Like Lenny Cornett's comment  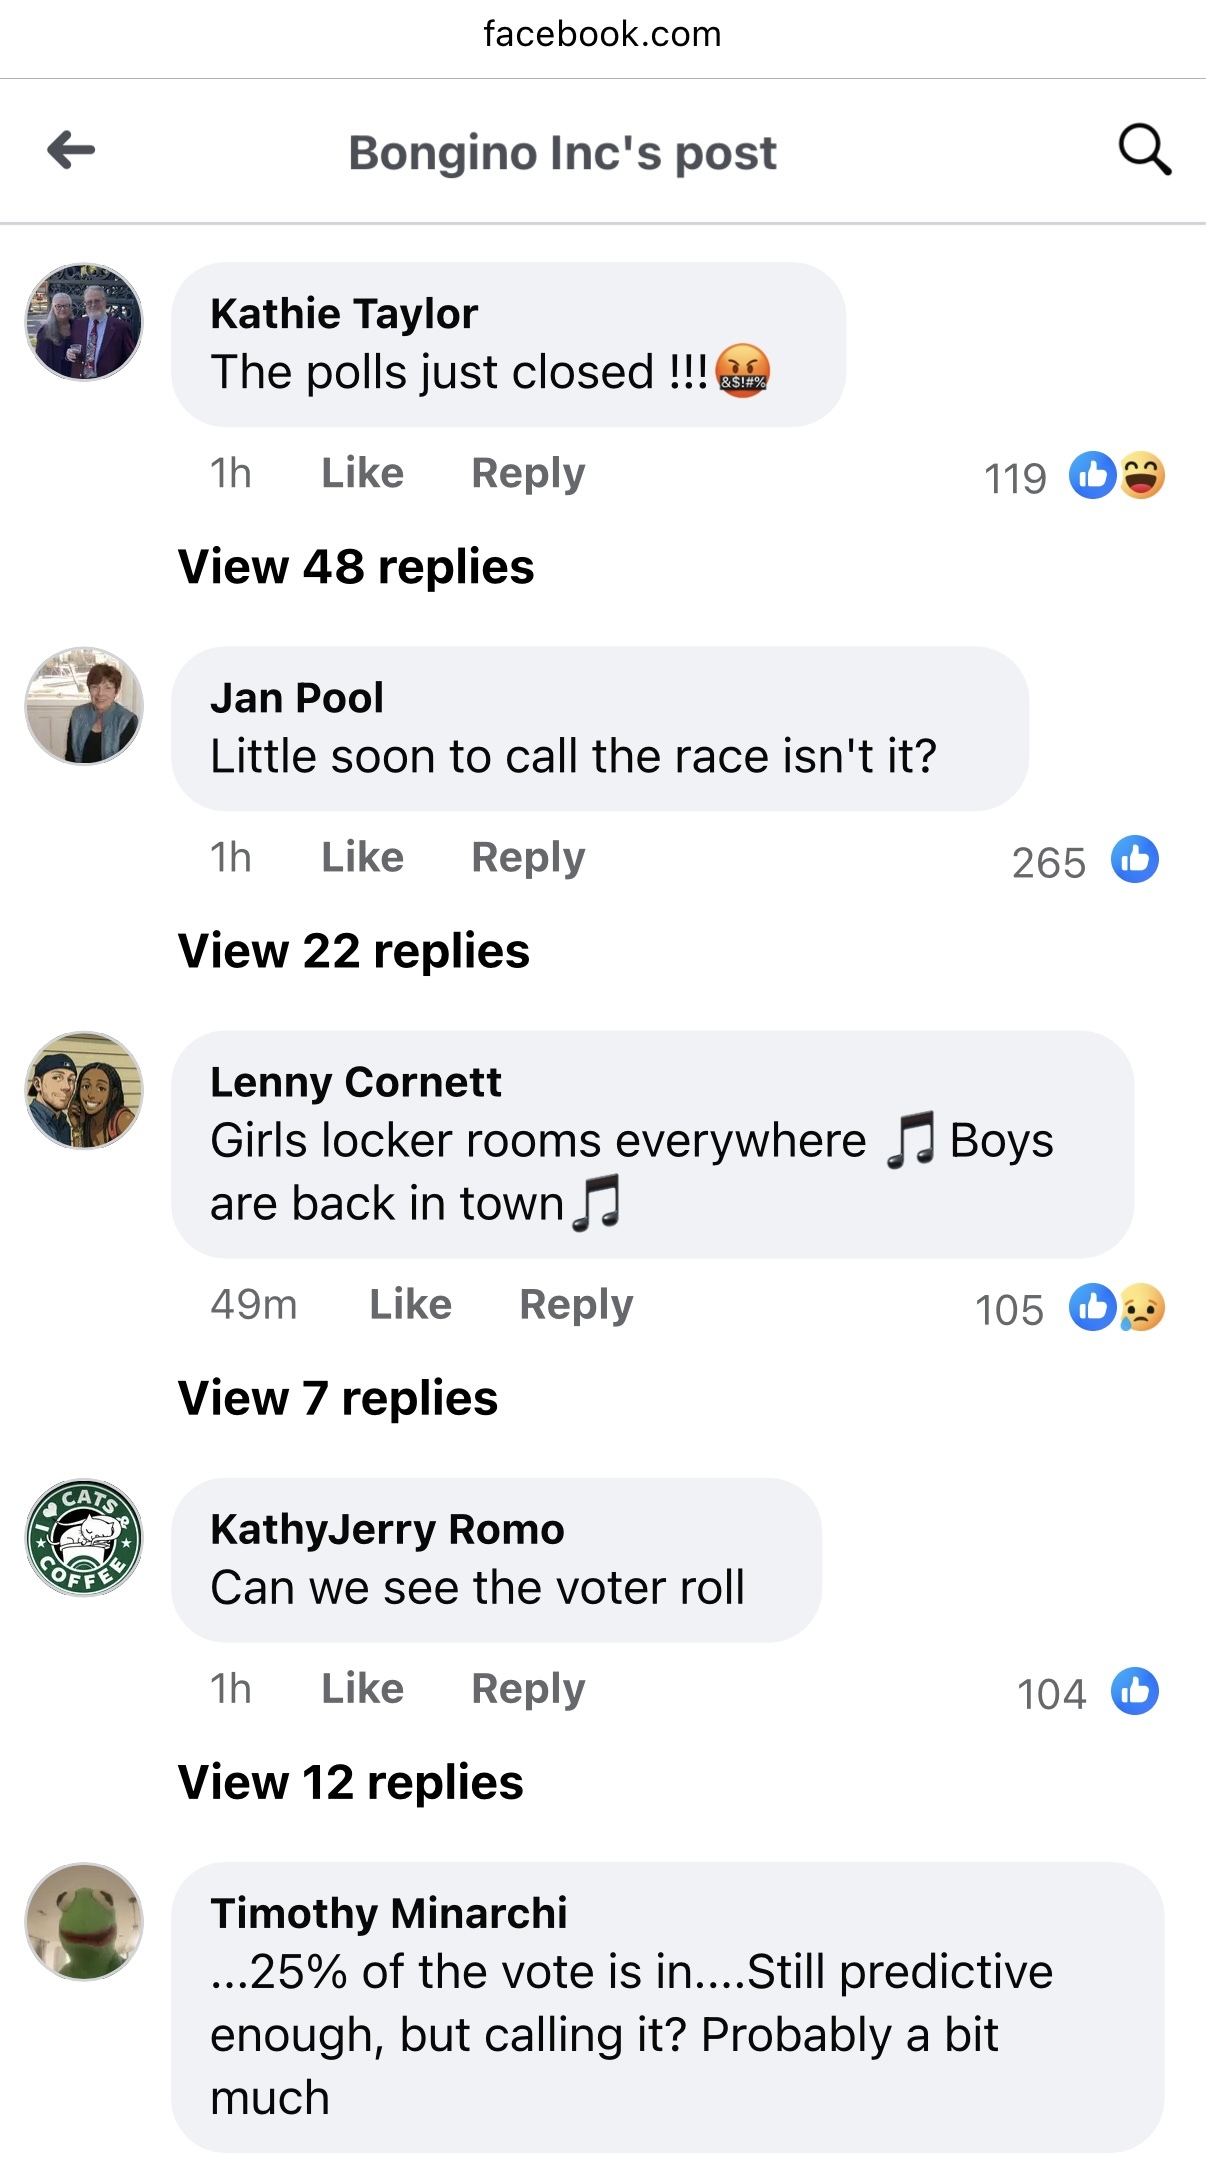[410, 1305]
